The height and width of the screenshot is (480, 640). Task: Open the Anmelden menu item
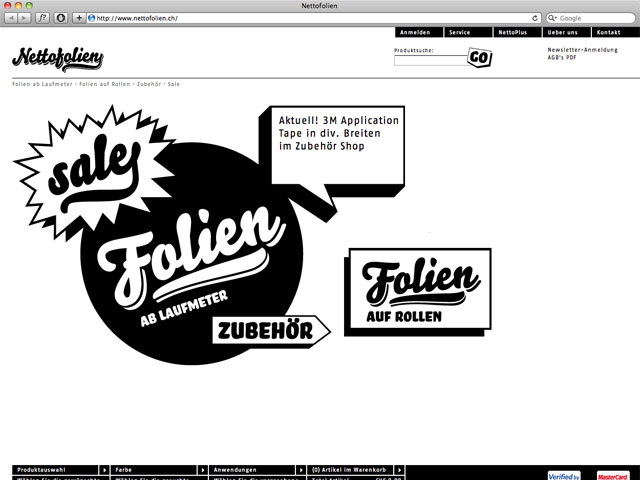(419, 32)
